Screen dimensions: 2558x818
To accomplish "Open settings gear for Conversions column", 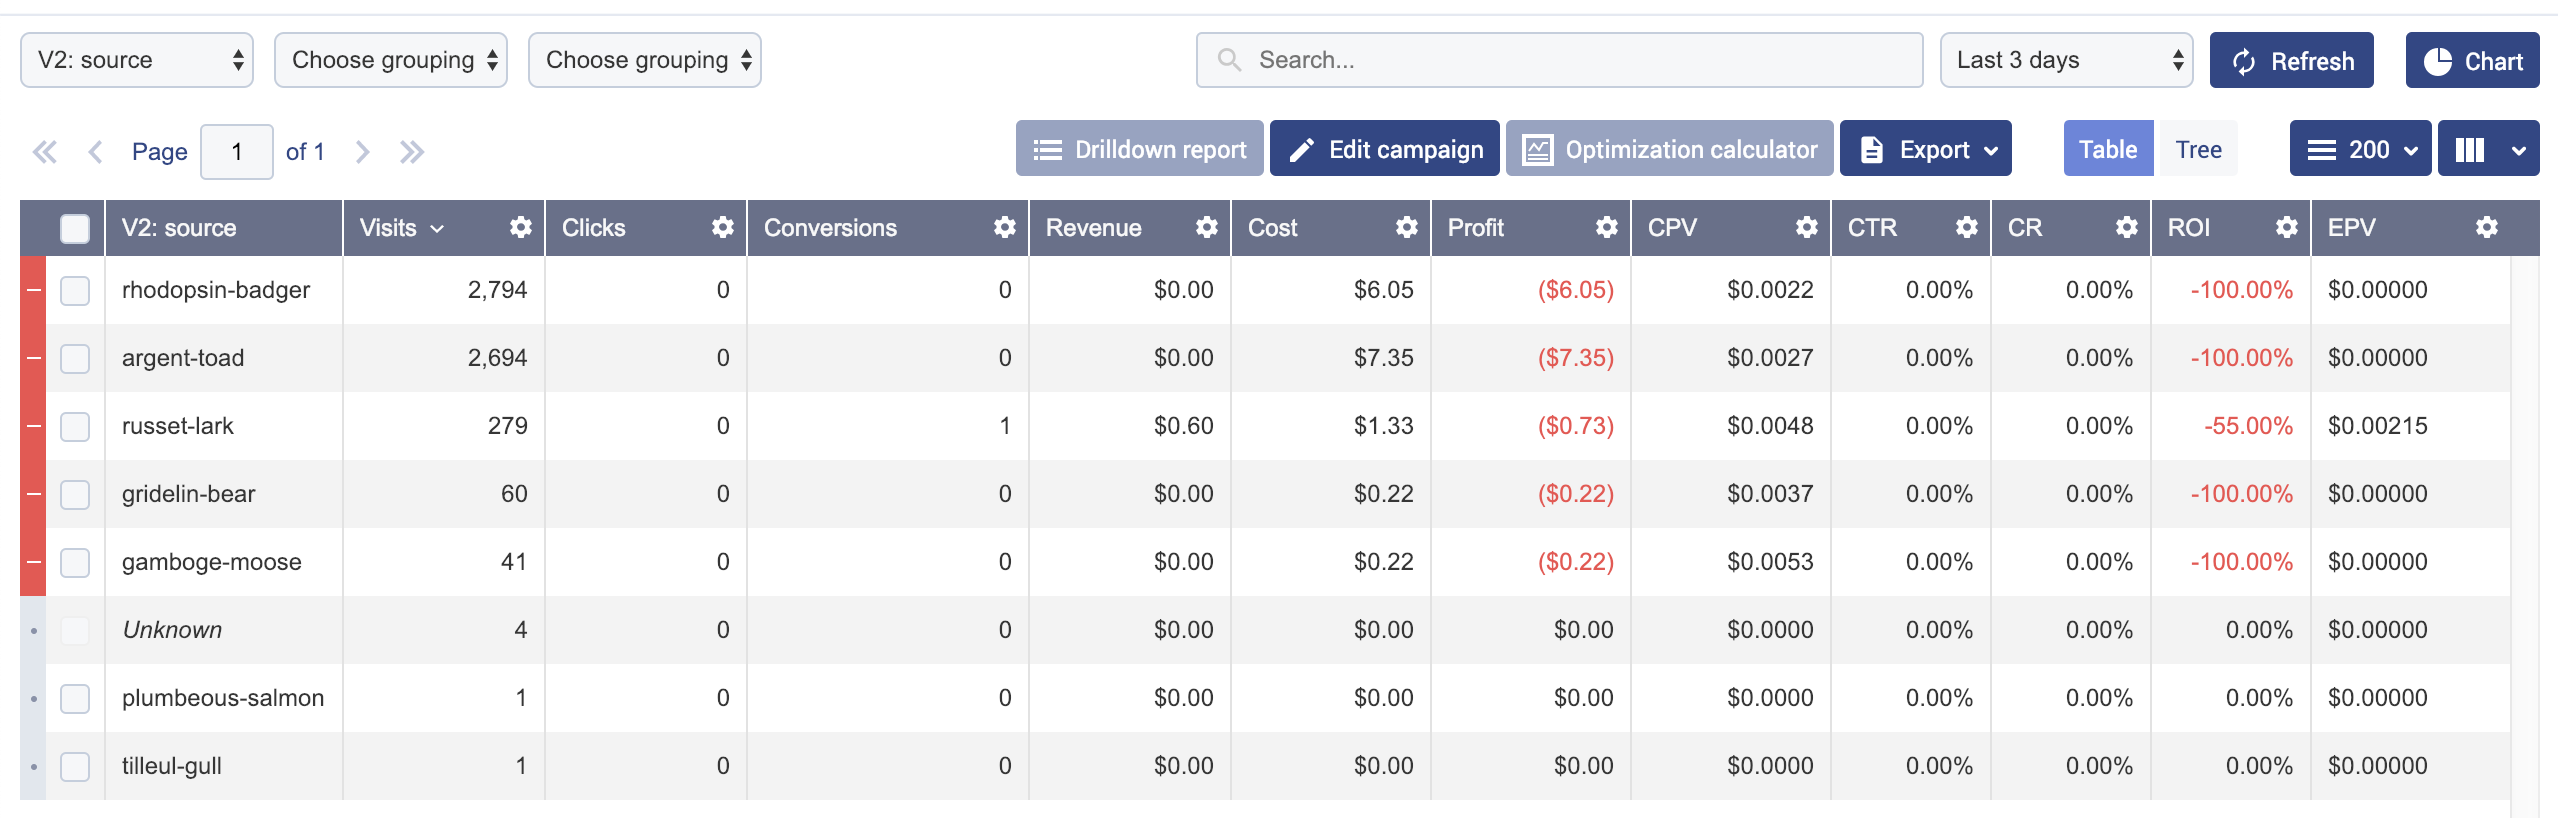I will click(x=1004, y=228).
